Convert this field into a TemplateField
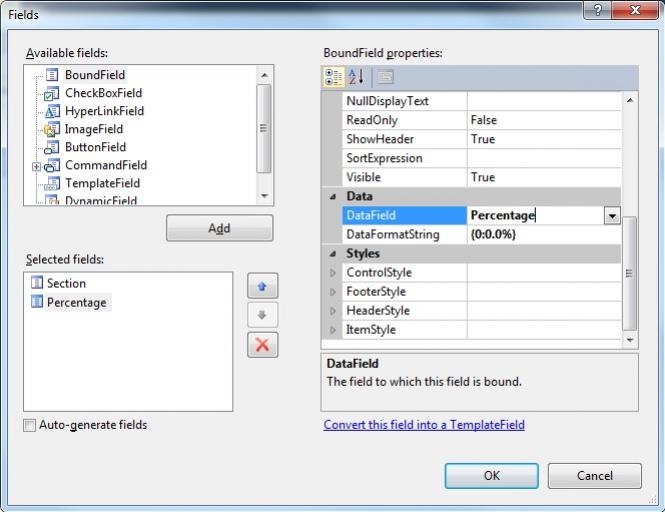The width and height of the screenshot is (665, 512). click(424, 425)
